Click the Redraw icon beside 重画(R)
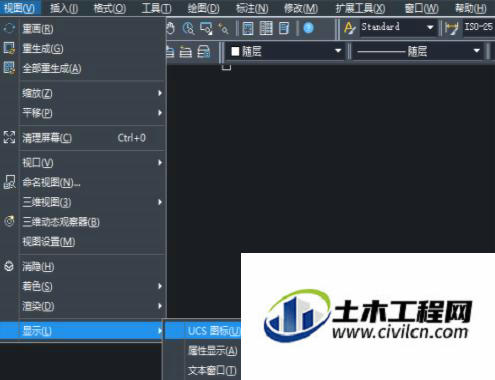495x380 pixels. coord(9,28)
